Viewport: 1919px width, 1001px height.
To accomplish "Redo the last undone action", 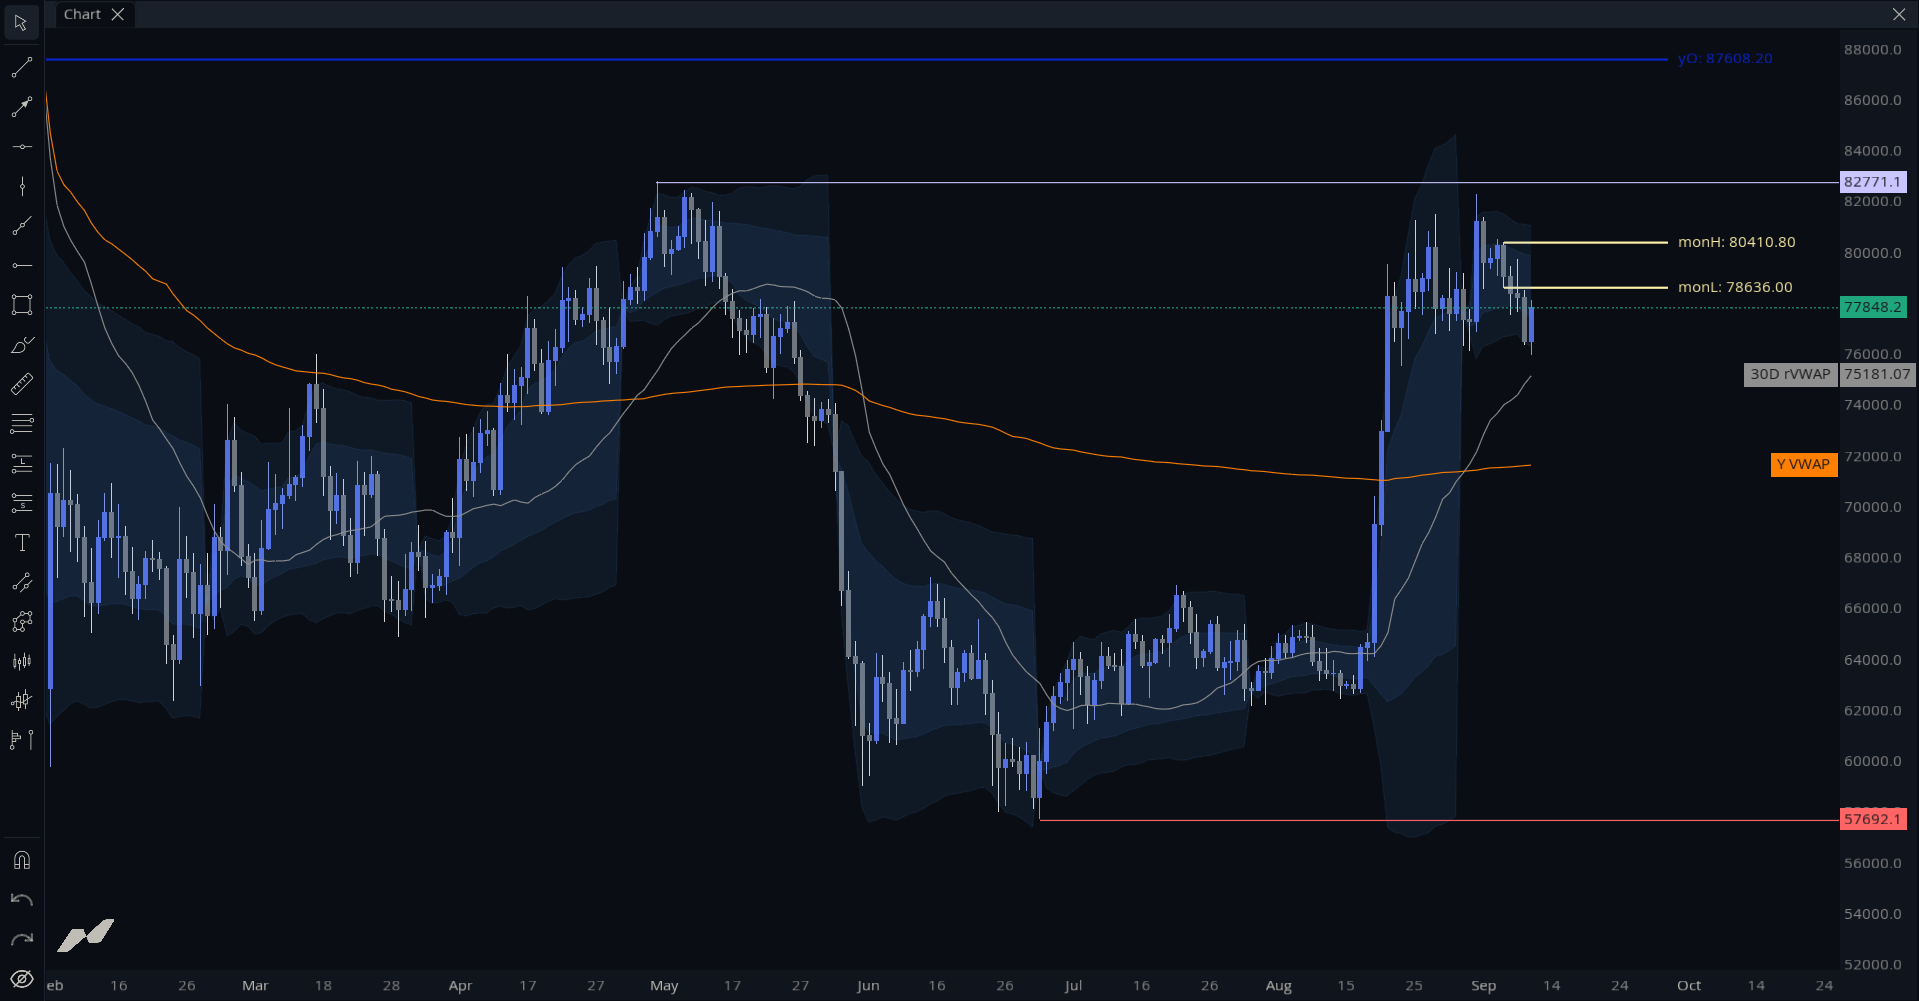I will point(21,939).
